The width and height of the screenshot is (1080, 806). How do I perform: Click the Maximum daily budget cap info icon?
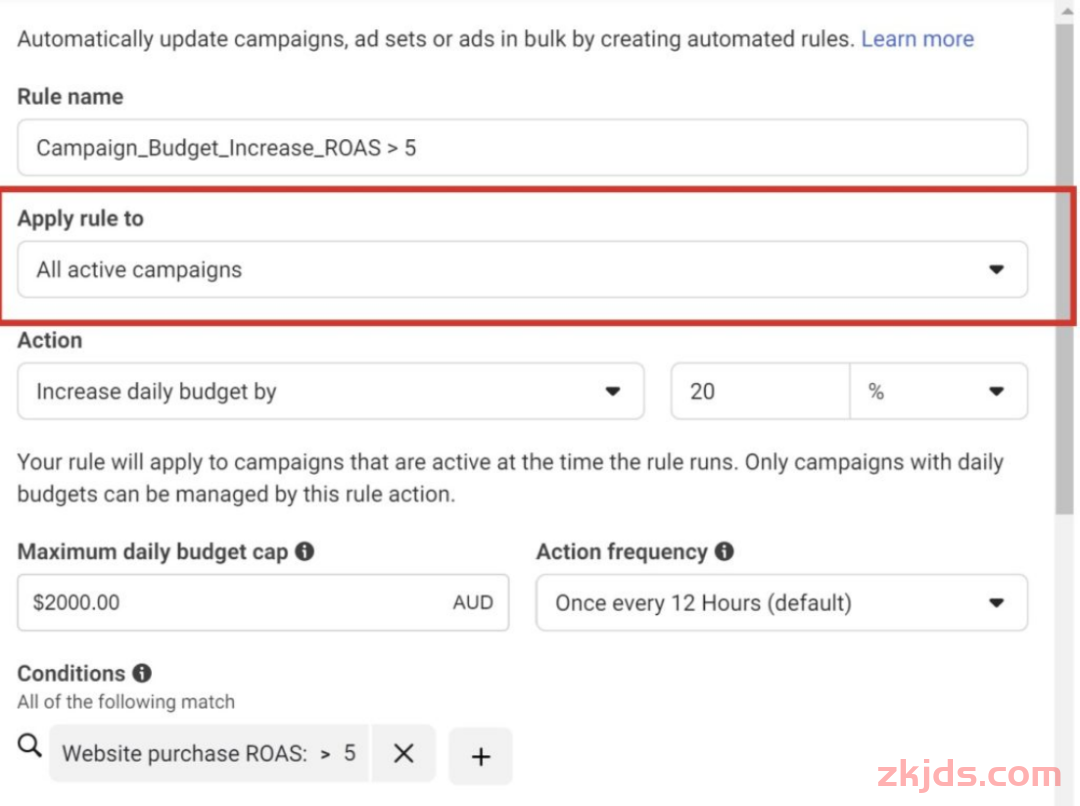(305, 552)
